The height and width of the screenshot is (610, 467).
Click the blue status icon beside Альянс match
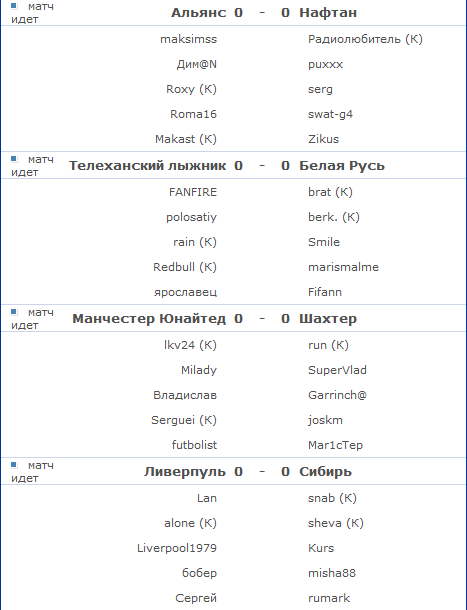[x=14, y=6]
